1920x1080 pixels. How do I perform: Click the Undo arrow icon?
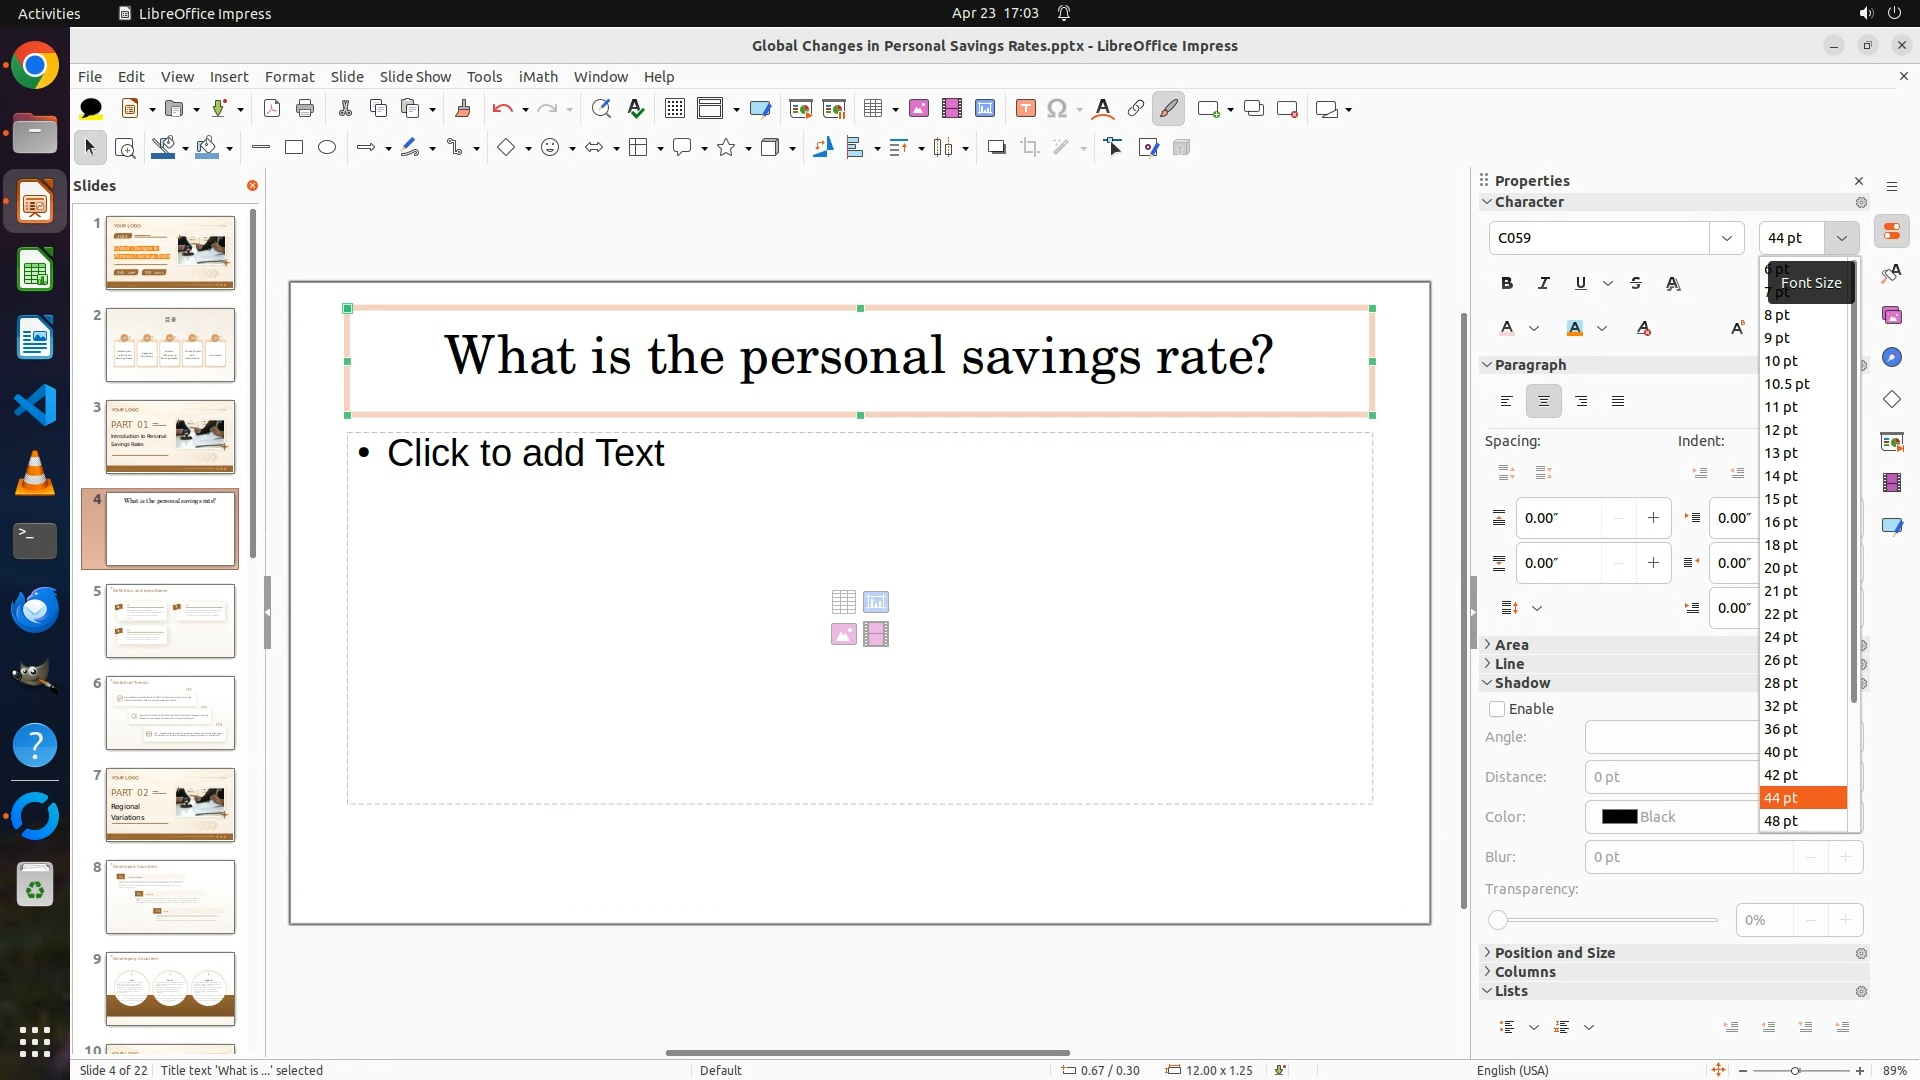[x=502, y=109]
